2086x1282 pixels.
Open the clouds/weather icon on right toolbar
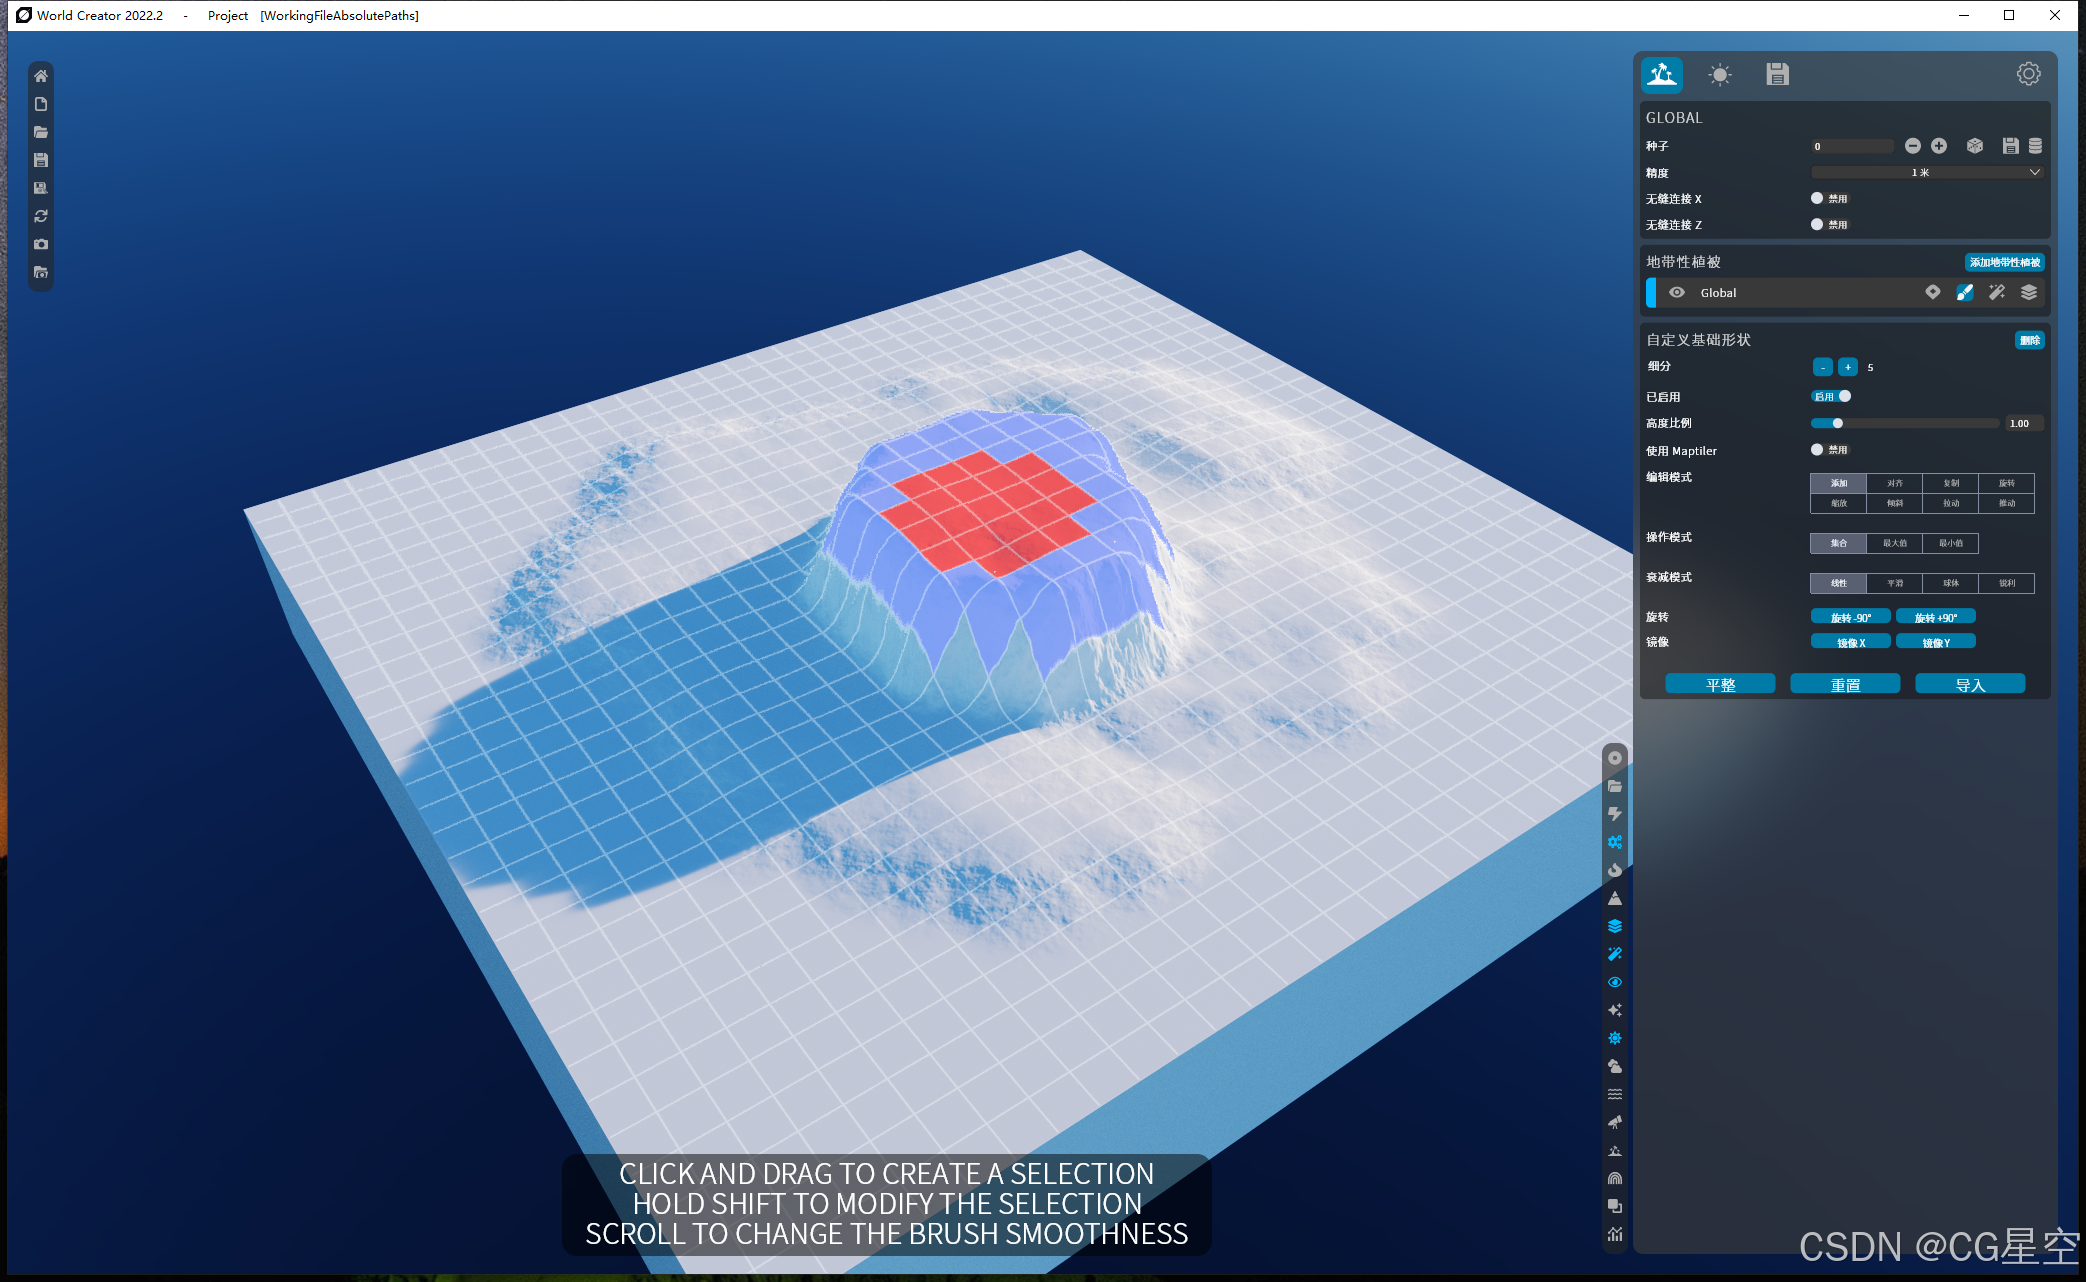click(1616, 1066)
